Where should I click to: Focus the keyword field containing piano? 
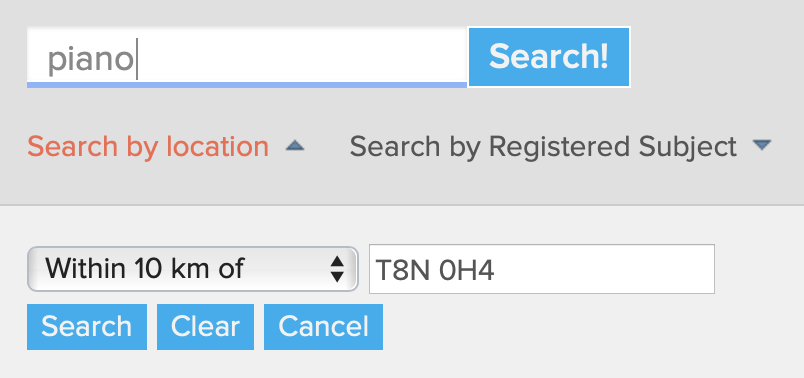click(x=247, y=57)
